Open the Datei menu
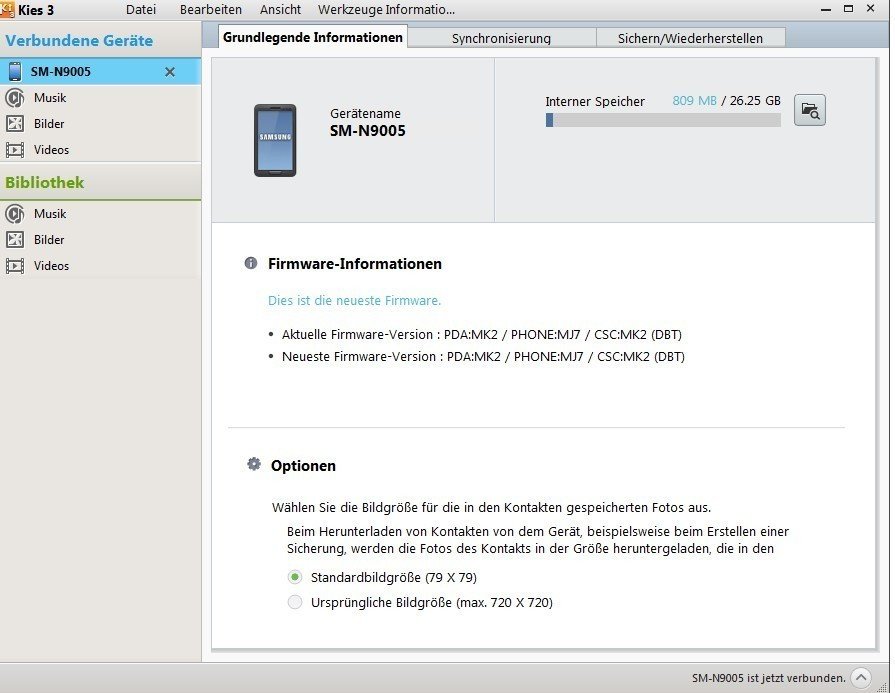 [x=141, y=10]
